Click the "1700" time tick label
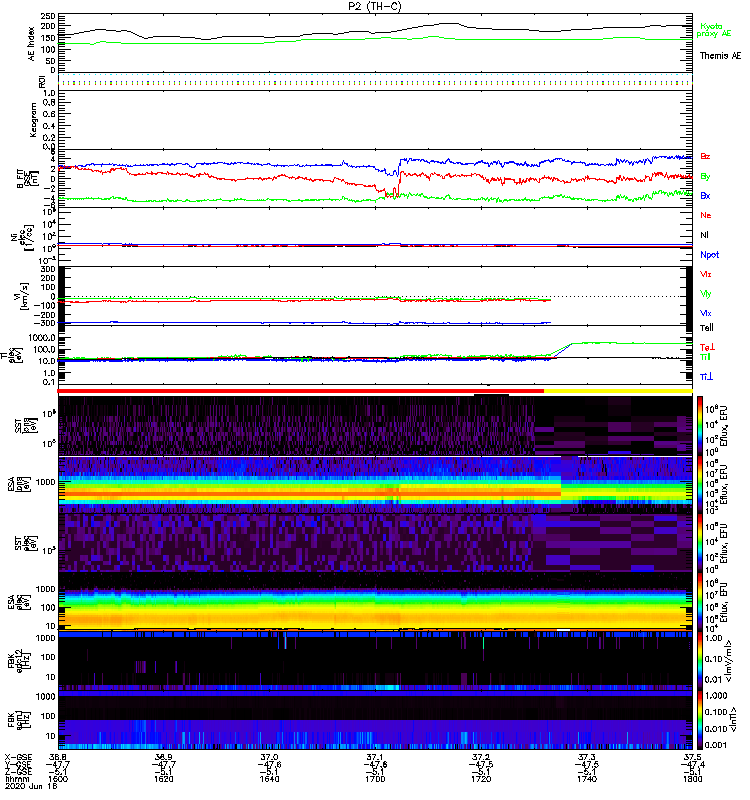 click(375, 779)
